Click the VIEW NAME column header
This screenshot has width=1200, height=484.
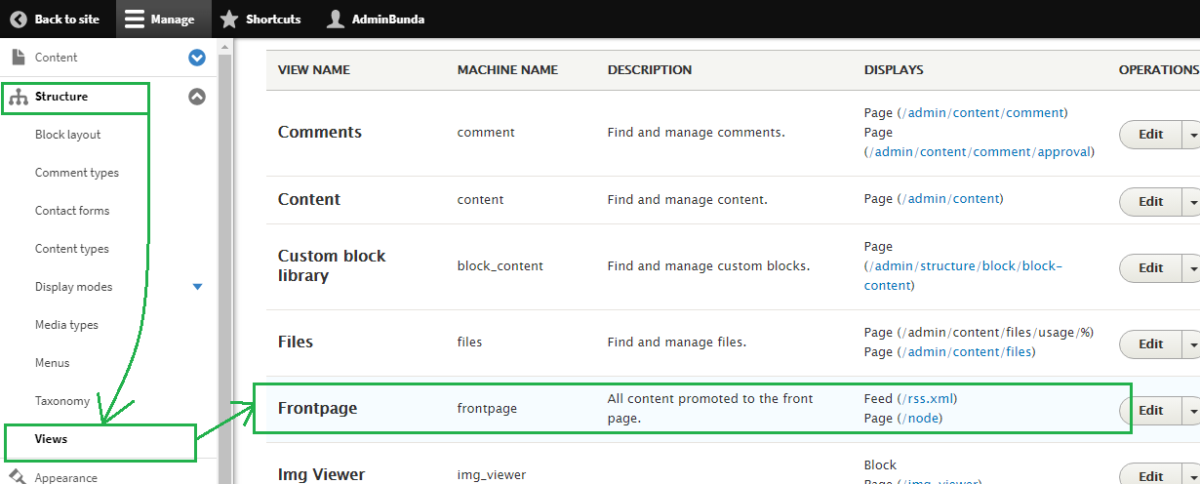314,70
